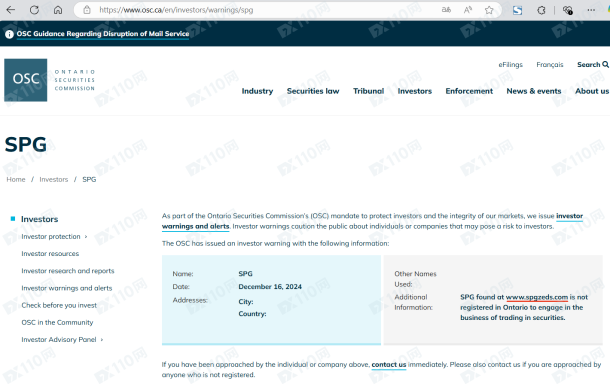
Task: Open the browser essentials heart icon
Action: pos(568,10)
